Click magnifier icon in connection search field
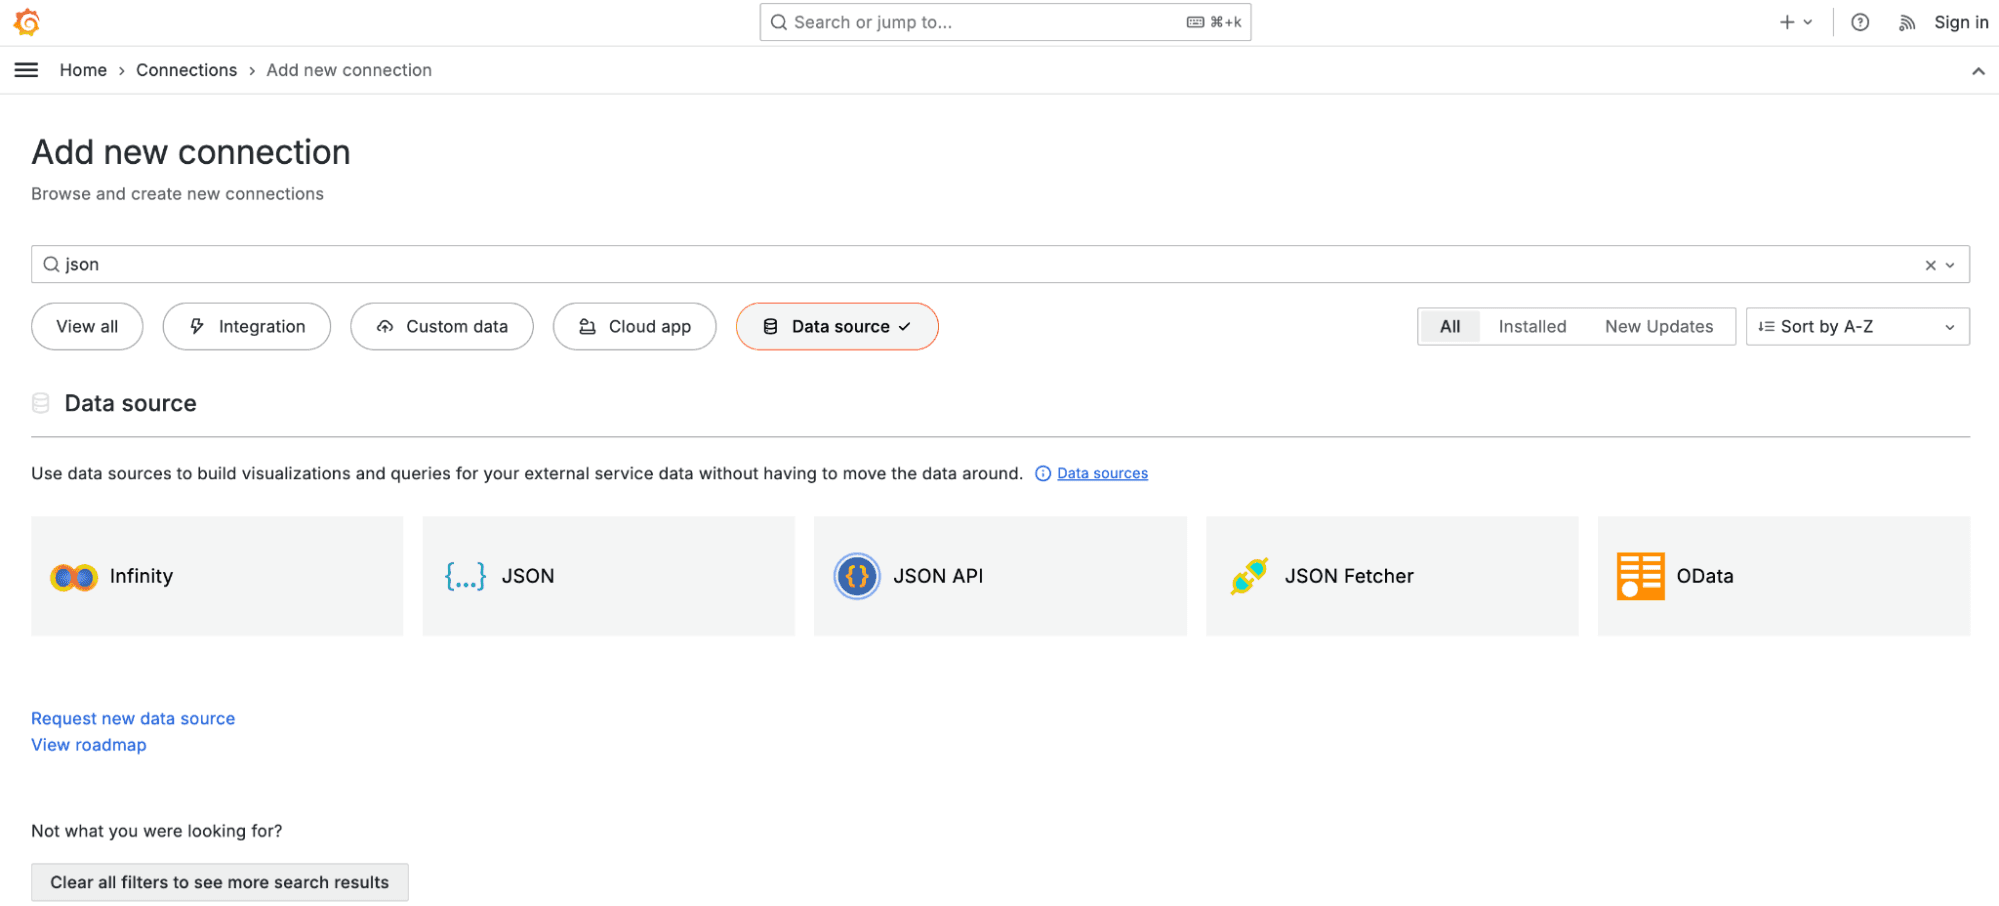1999x906 pixels. 51,264
